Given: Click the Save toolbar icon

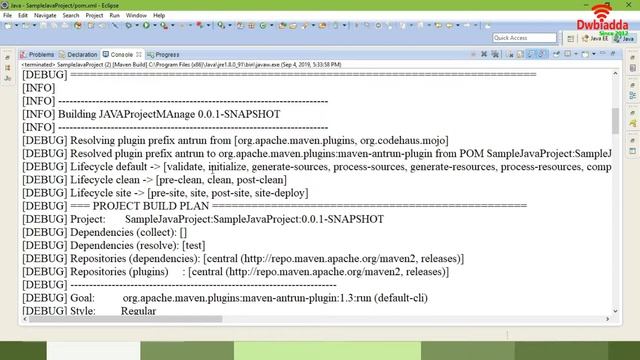Looking at the screenshot, I should [43, 26].
